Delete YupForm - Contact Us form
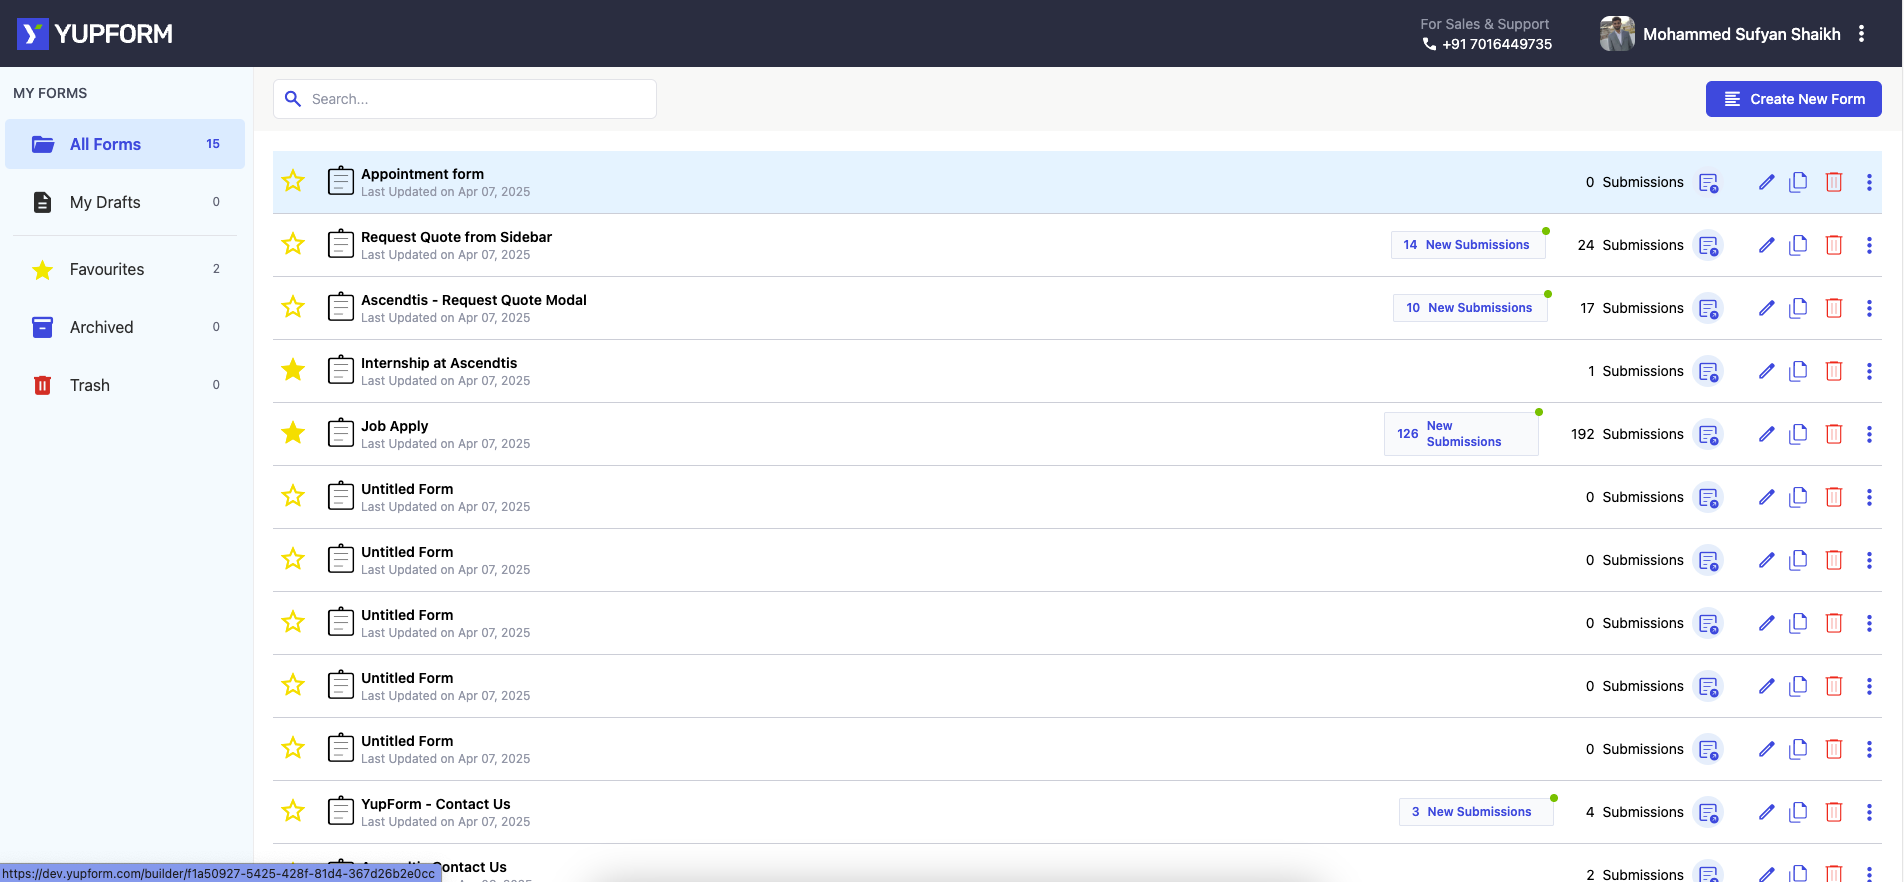Viewport: 1904px width, 882px height. coord(1834,812)
